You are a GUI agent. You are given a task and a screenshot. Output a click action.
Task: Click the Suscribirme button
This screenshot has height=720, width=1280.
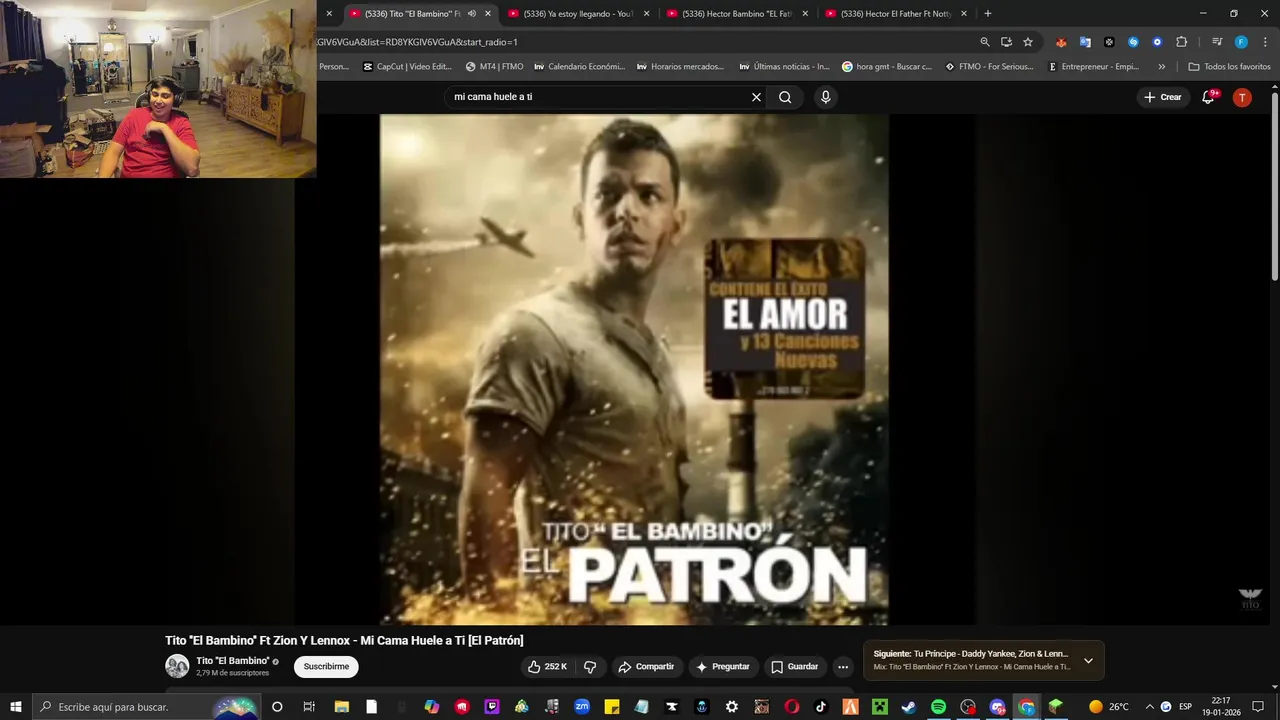pyautogui.click(x=326, y=667)
